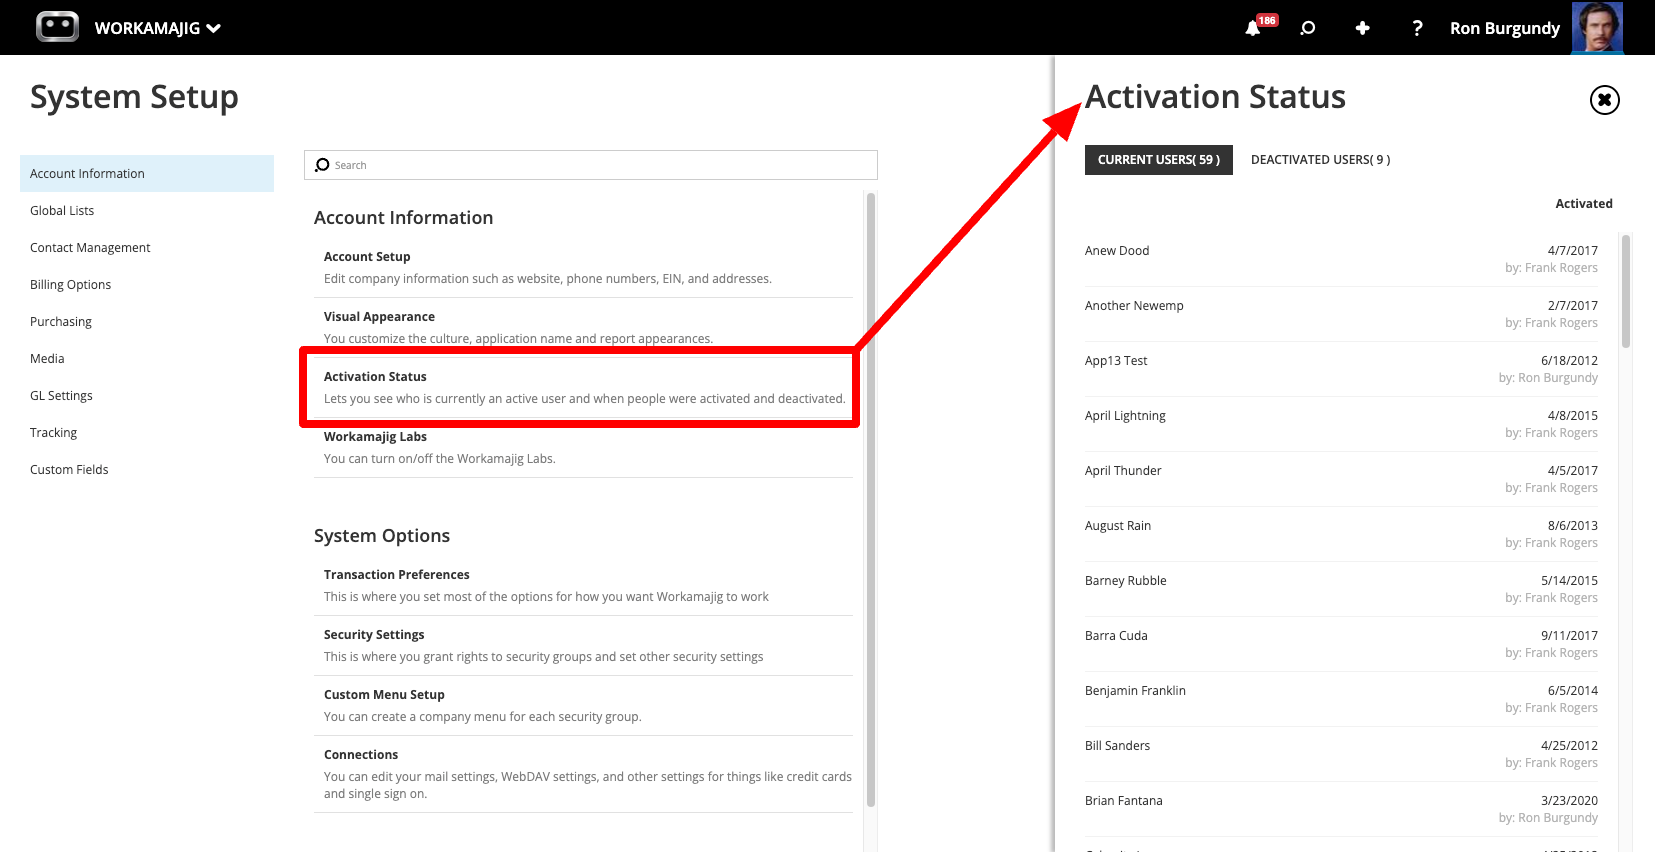The height and width of the screenshot is (852, 1655).
Task: Open Workamajig Labs option
Action: point(583,447)
